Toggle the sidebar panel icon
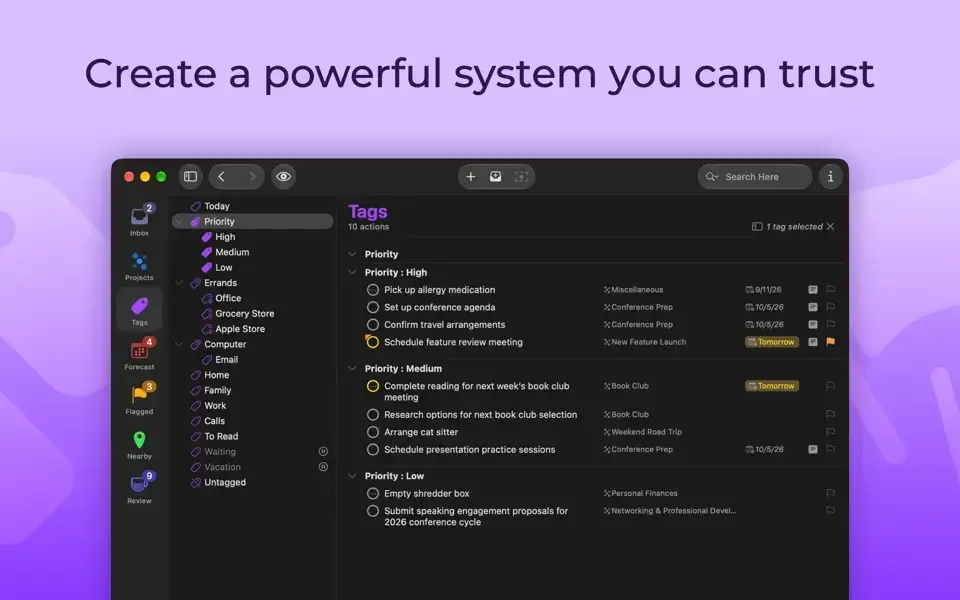The width and height of the screenshot is (960, 600). (190, 176)
